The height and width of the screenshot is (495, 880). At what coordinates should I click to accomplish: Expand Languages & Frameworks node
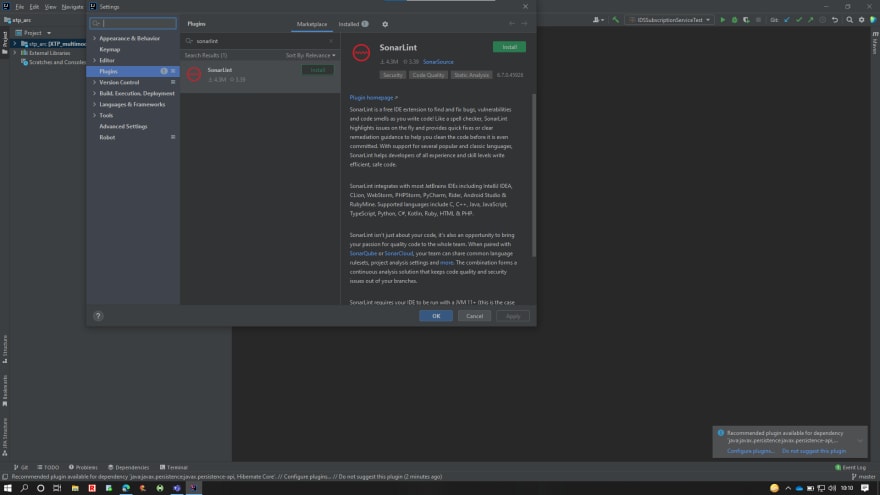coord(94,104)
